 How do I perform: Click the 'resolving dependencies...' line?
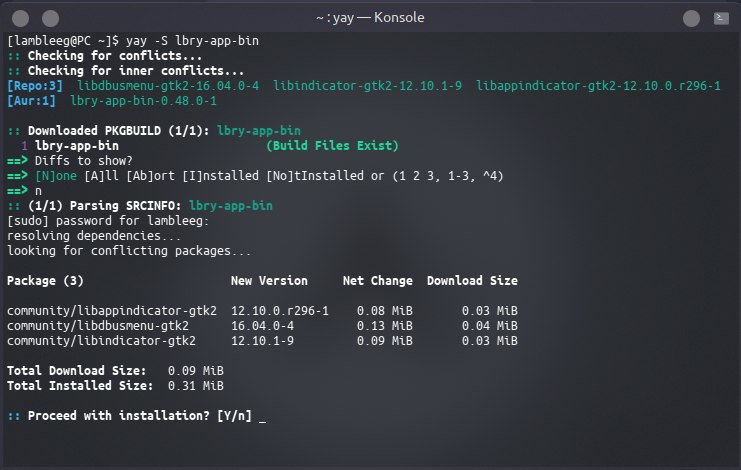coord(94,236)
